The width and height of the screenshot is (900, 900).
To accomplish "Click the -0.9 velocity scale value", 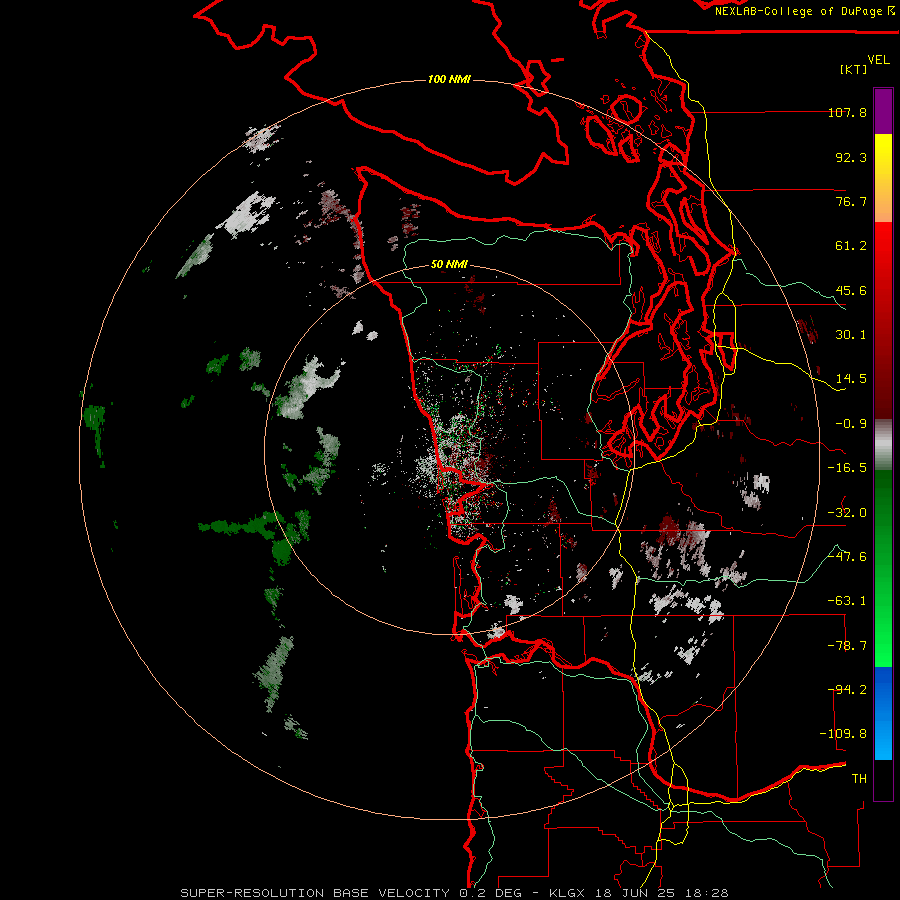I will (x=851, y=424).
